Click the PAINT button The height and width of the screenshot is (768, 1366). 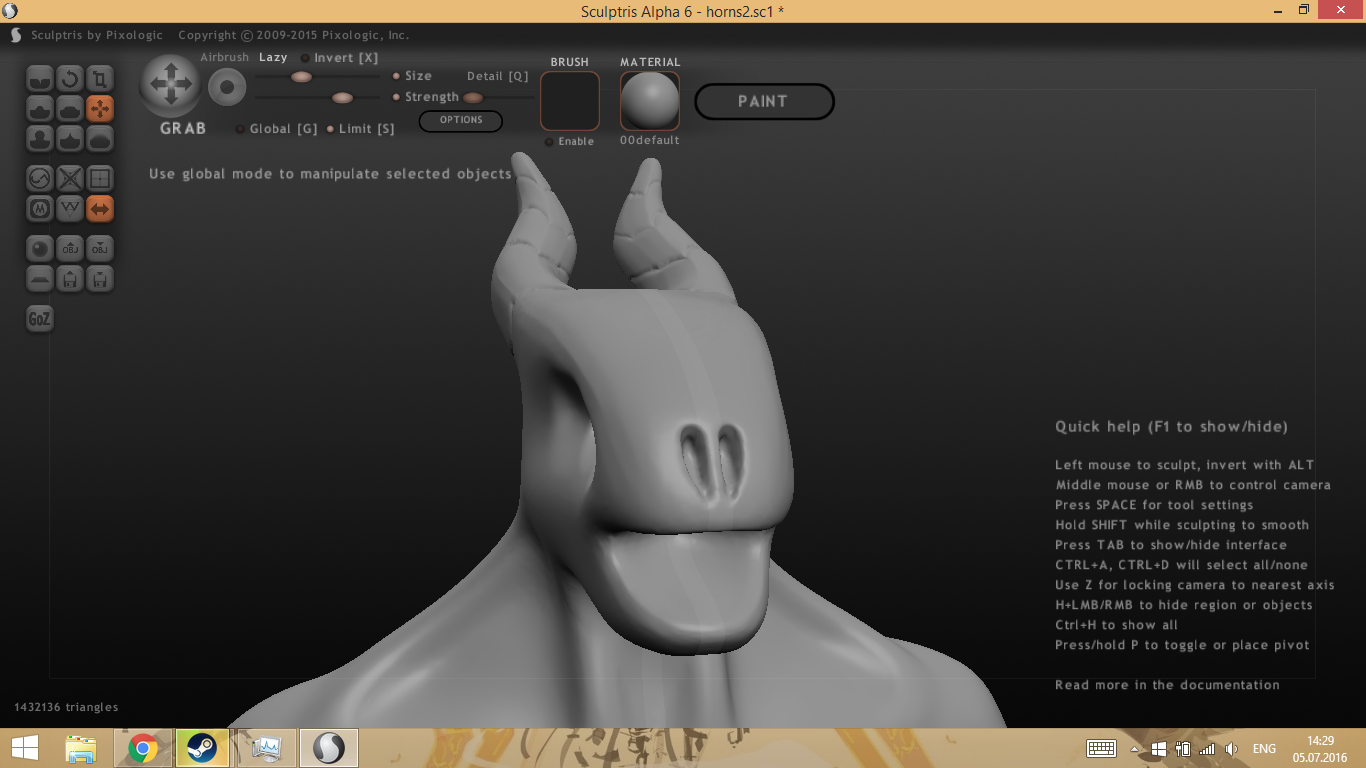pyautogui.click(x=764, y=101)
